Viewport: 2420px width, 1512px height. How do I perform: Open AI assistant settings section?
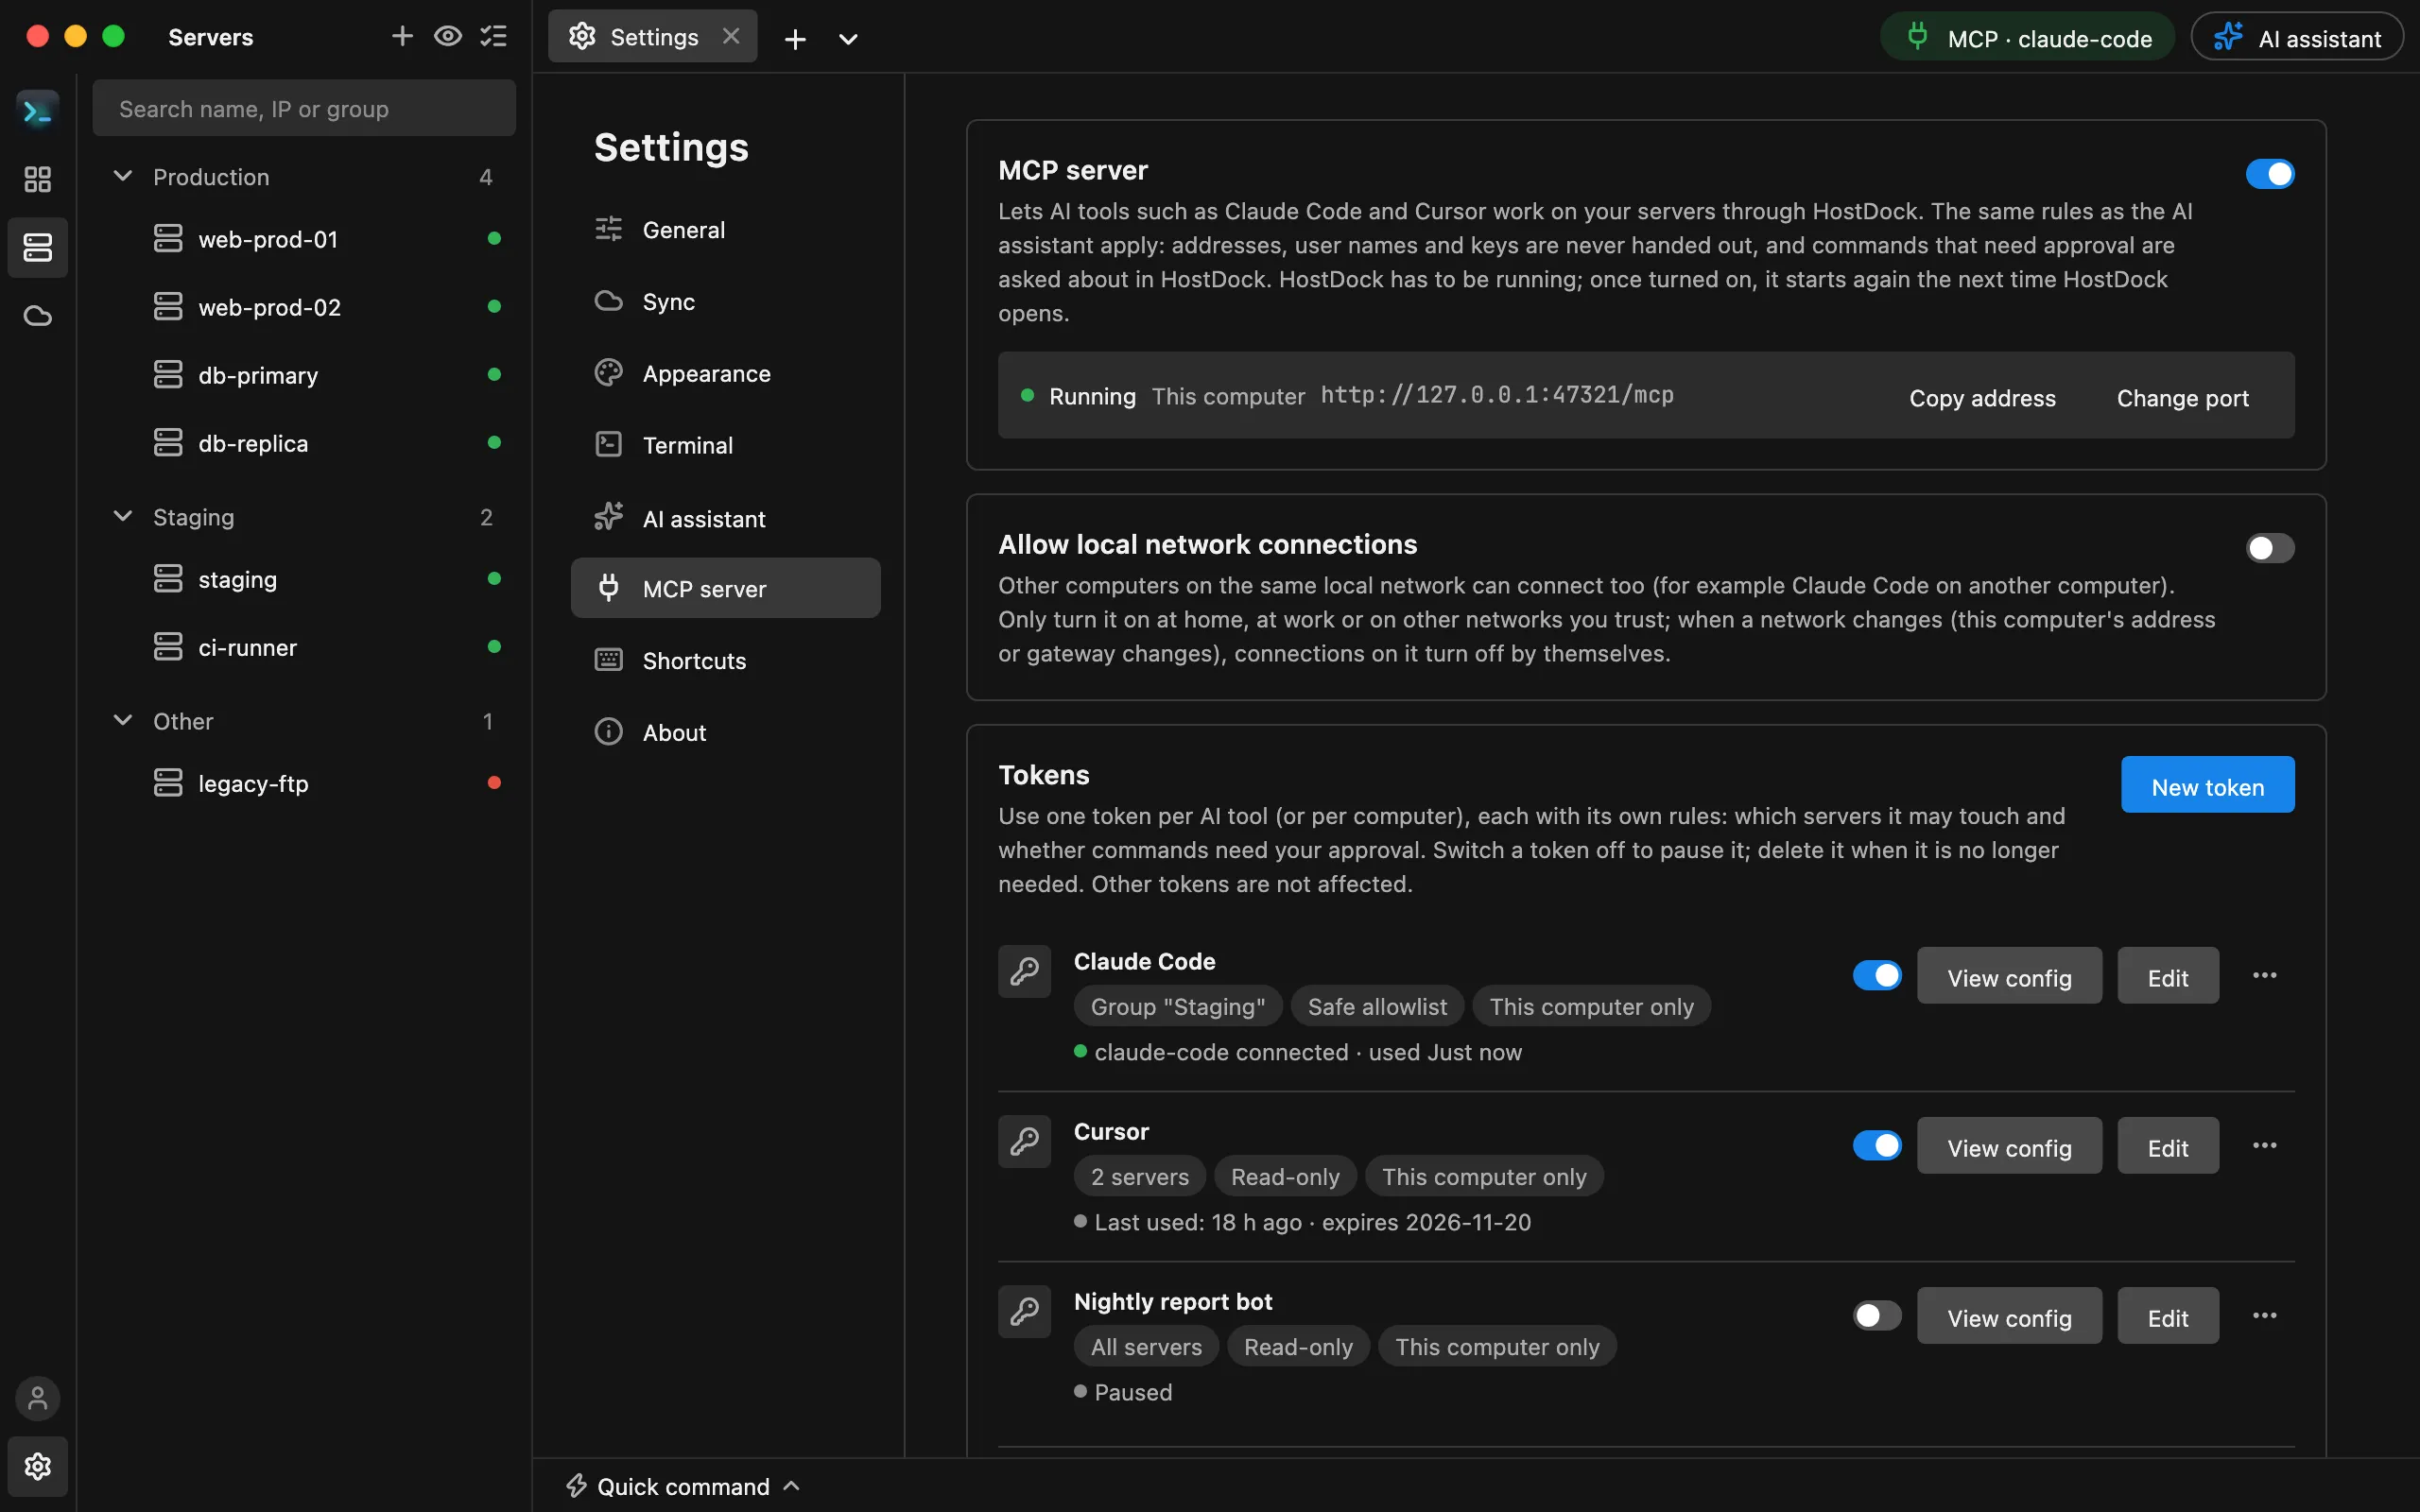(725, 518)
